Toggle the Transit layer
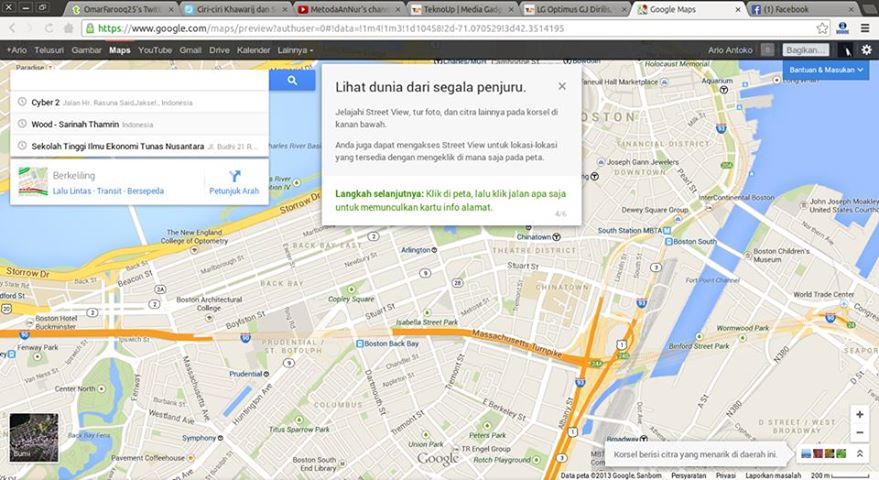The width and height of the screenshot is (879, 480). [109, 191]
